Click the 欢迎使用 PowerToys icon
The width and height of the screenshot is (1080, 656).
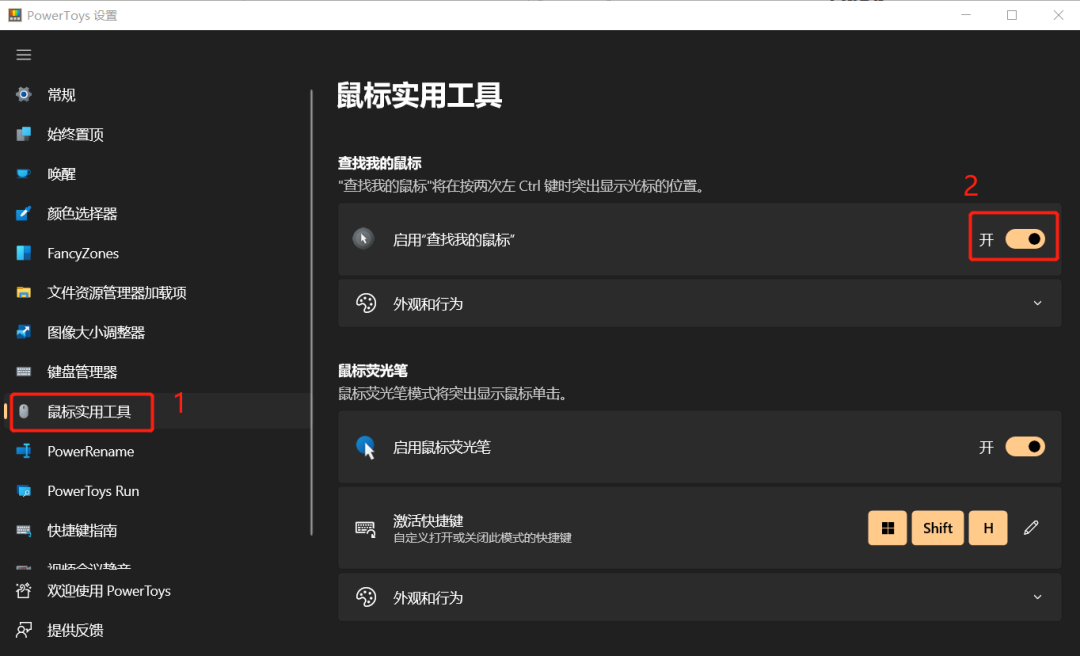click(23, 591)
